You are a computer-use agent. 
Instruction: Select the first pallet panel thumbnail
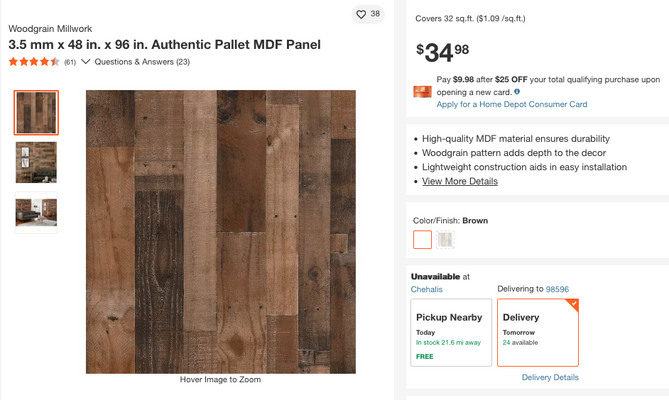click(x=36, y=113)
